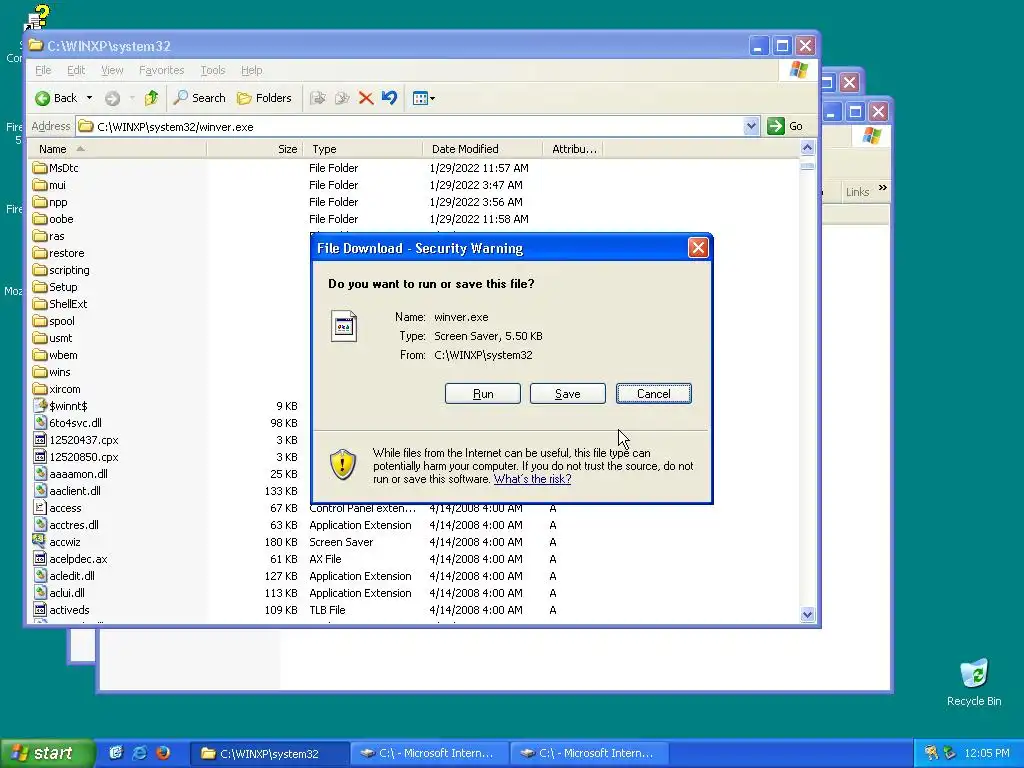The width and height of the screenshot is (1024, 768).
Task: Click the Save button in dialog
Action: (568, 394)
